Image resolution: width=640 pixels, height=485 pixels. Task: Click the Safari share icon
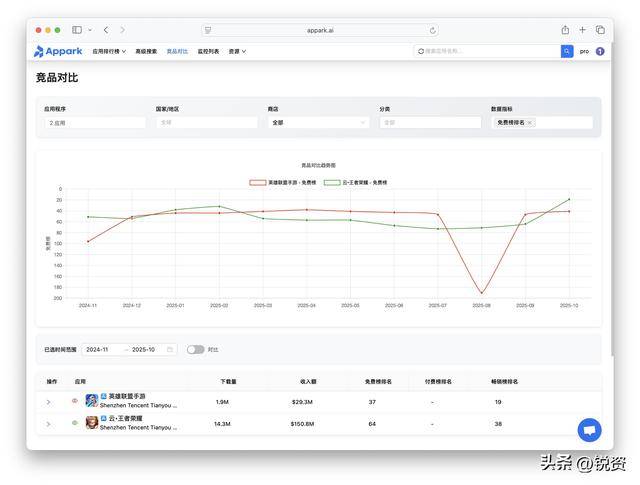pos(565,30)
